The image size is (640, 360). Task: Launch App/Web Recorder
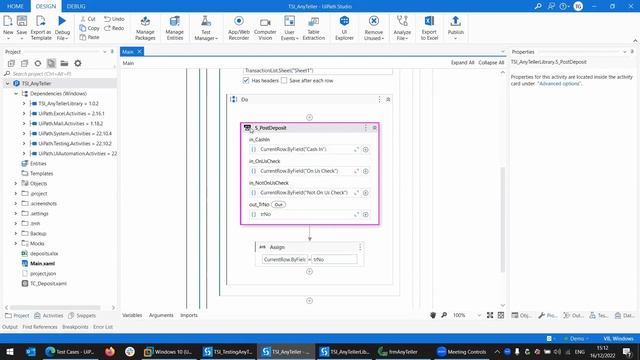(x=239, y=28)
